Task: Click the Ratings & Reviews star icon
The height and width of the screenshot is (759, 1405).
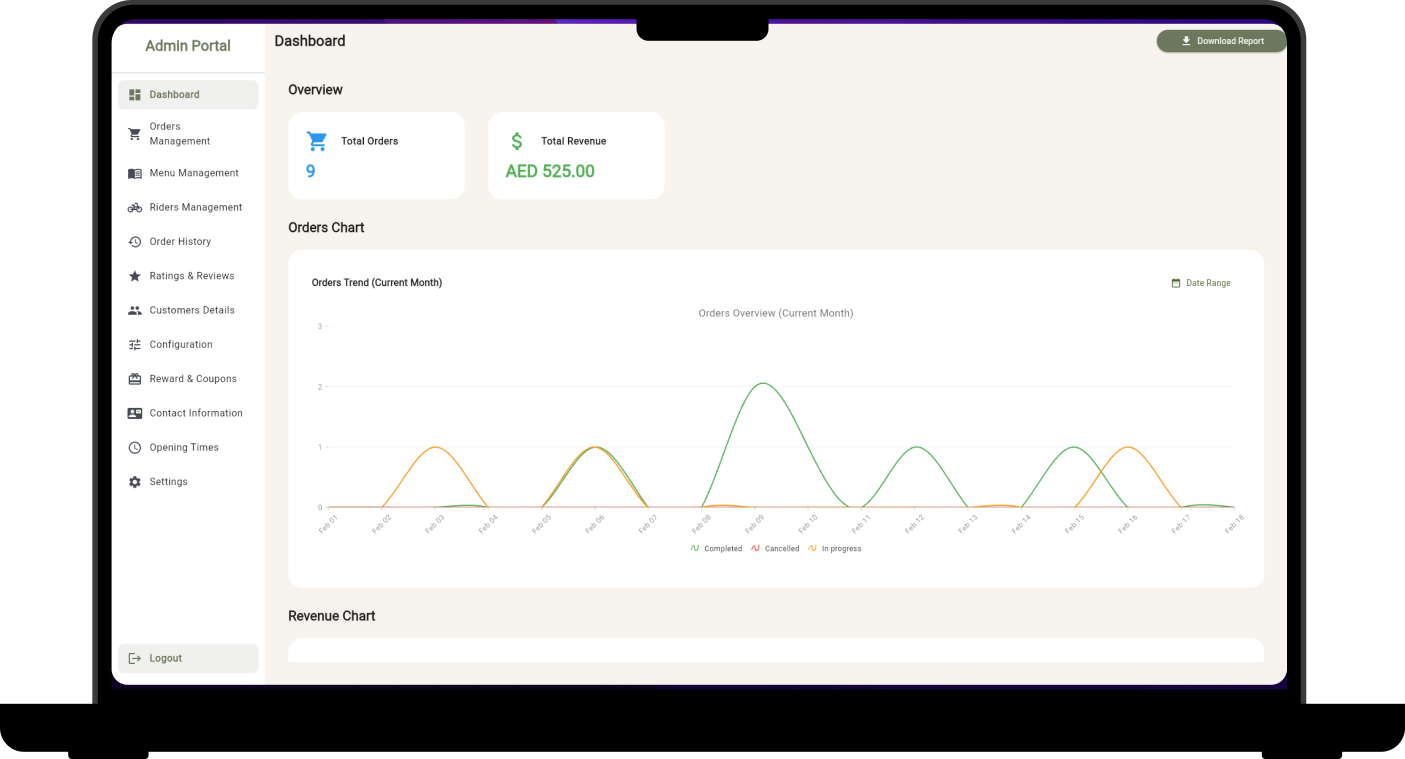Action: 135,276
